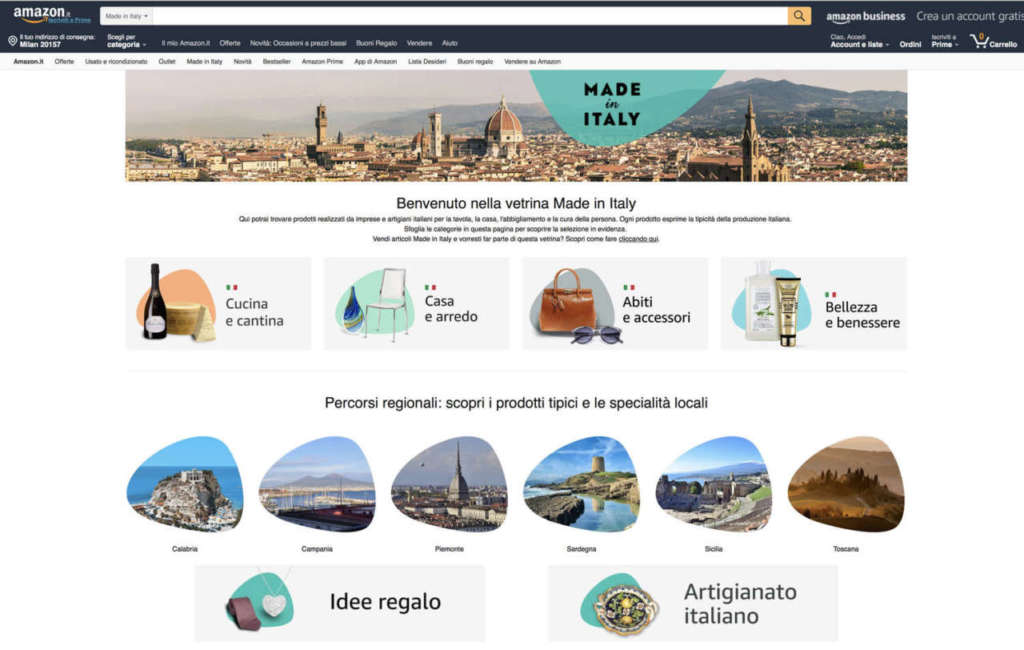This screenshot has width=1024, height=650.
Task: Click the Made in Italy Florence banner
Action: 516,125
